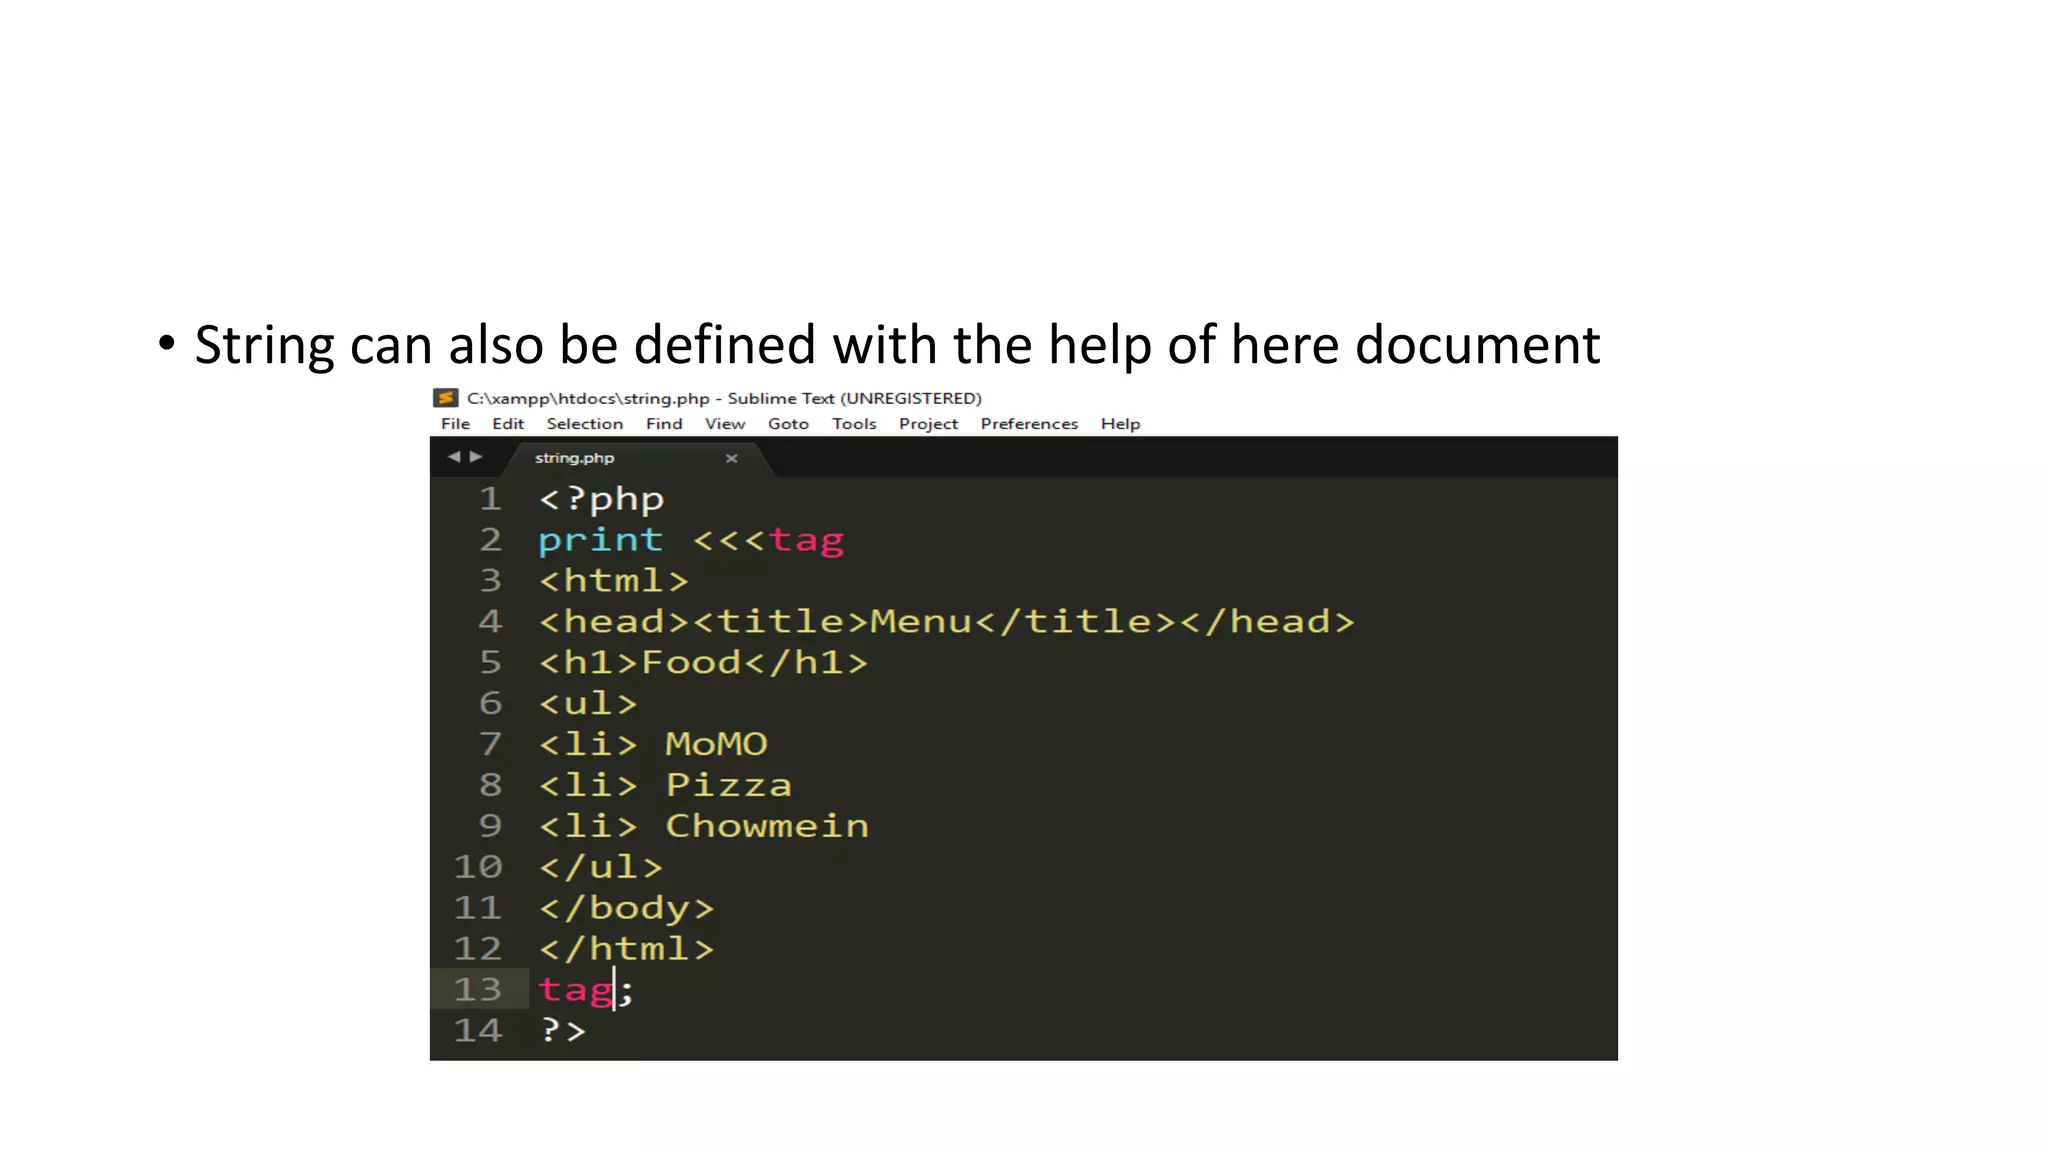
Task: Click the <h1>Food</h1> line
Action: [x=703, y=662]
